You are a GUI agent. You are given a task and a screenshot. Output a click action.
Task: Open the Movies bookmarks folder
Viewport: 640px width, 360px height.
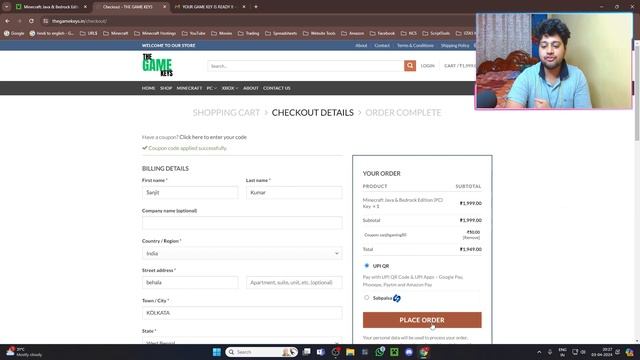(x=222, y=33)
